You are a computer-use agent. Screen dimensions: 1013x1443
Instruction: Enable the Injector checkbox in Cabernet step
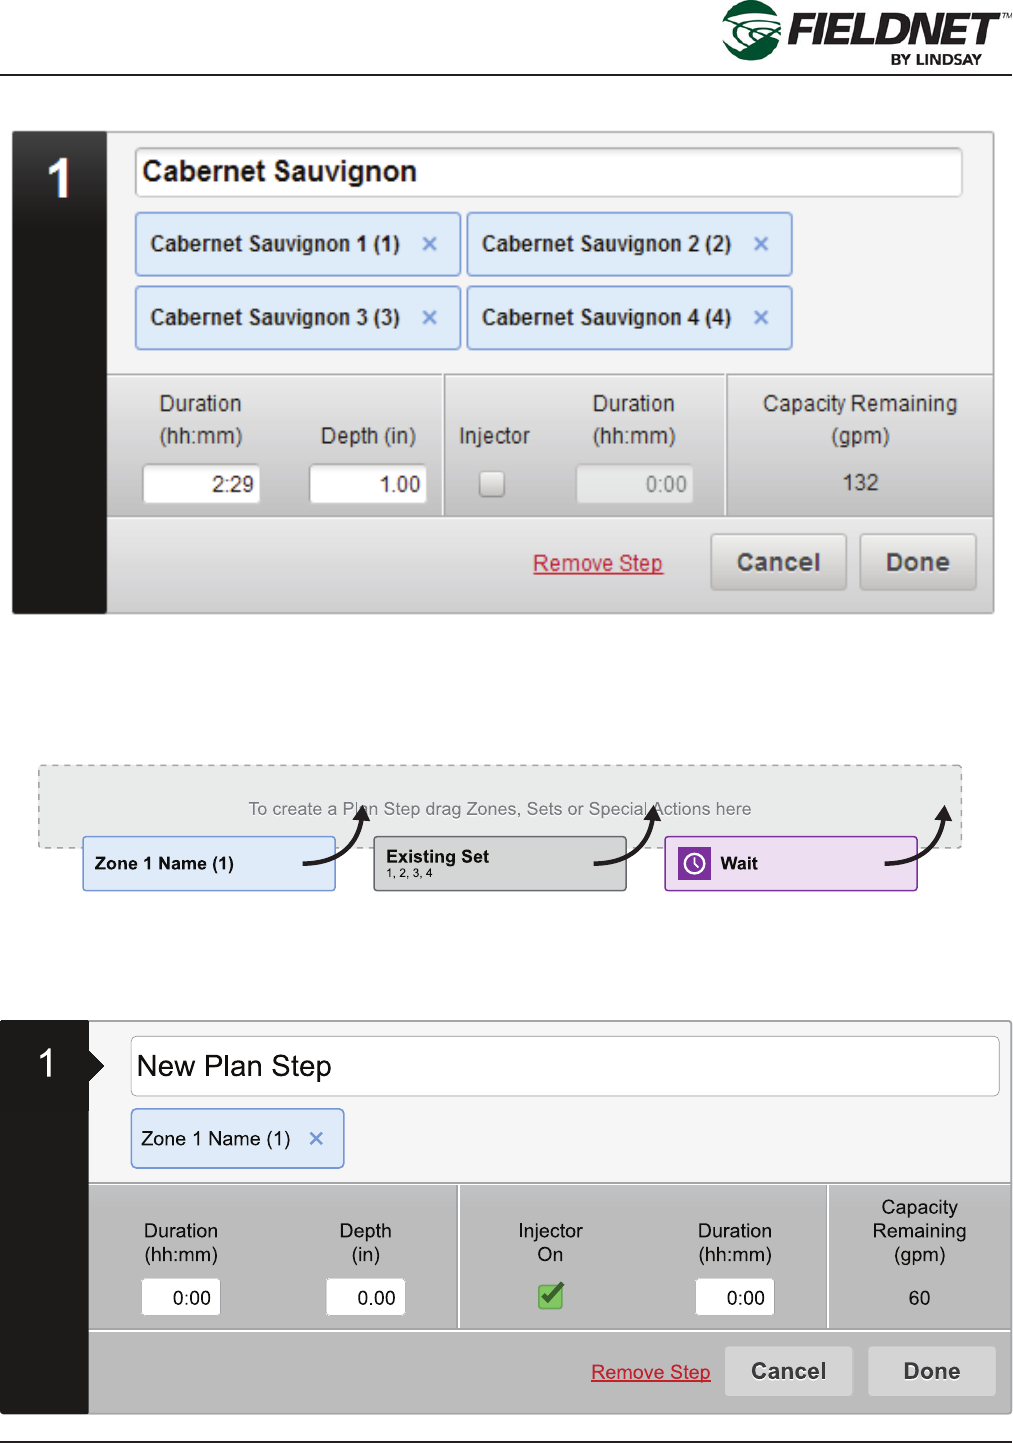(x=492, y=484)
